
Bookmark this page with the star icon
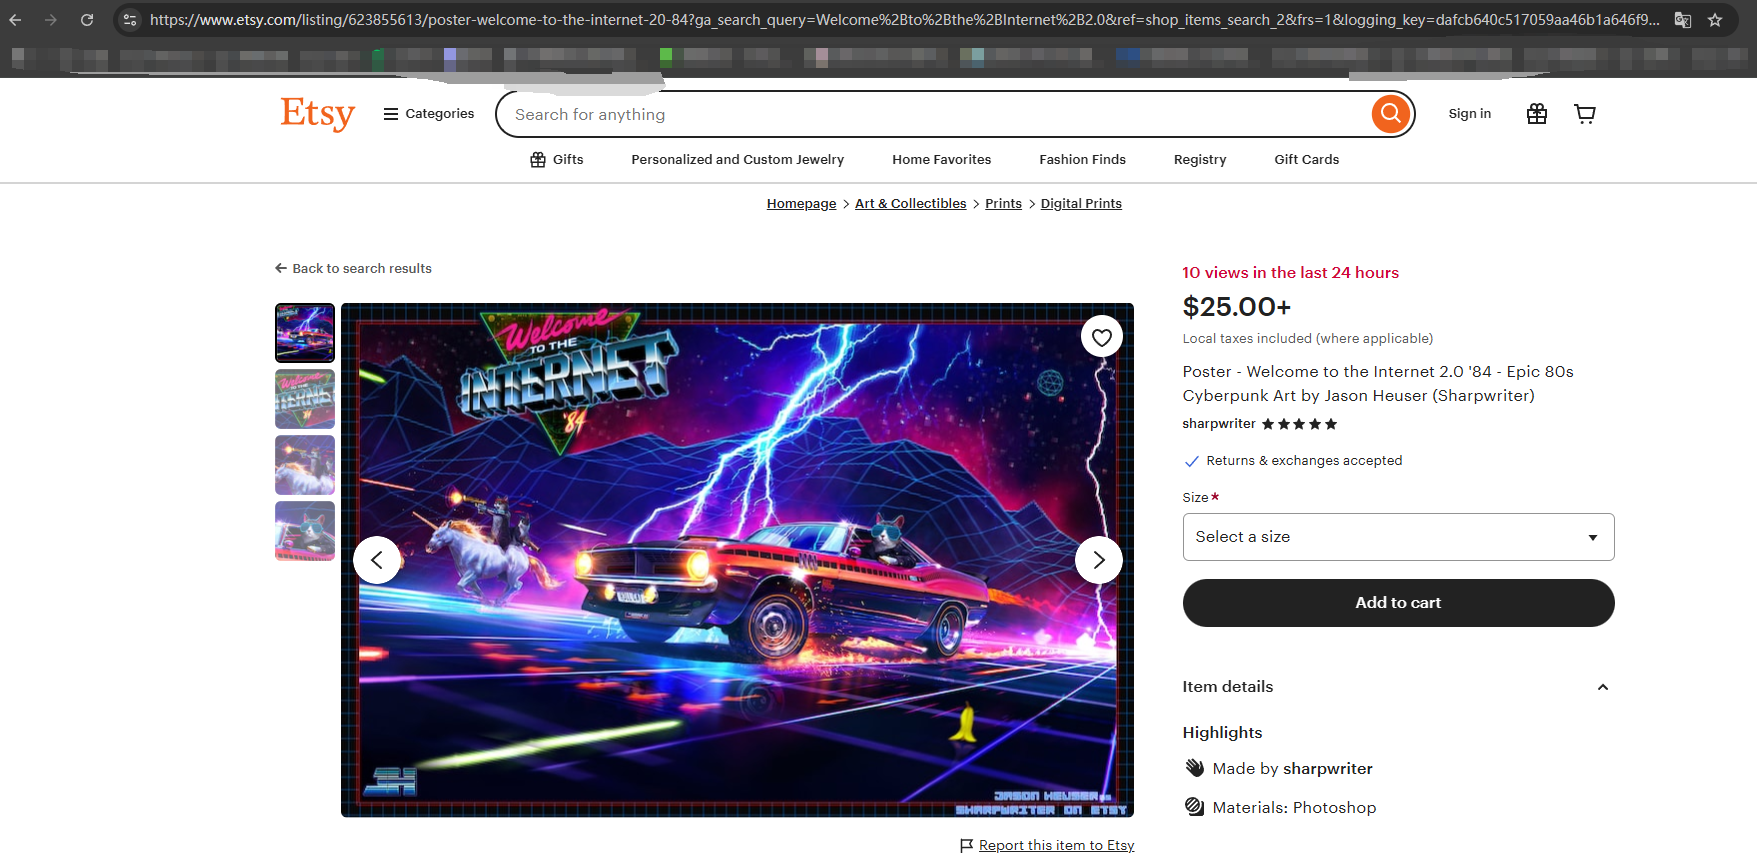(1715, 20)
